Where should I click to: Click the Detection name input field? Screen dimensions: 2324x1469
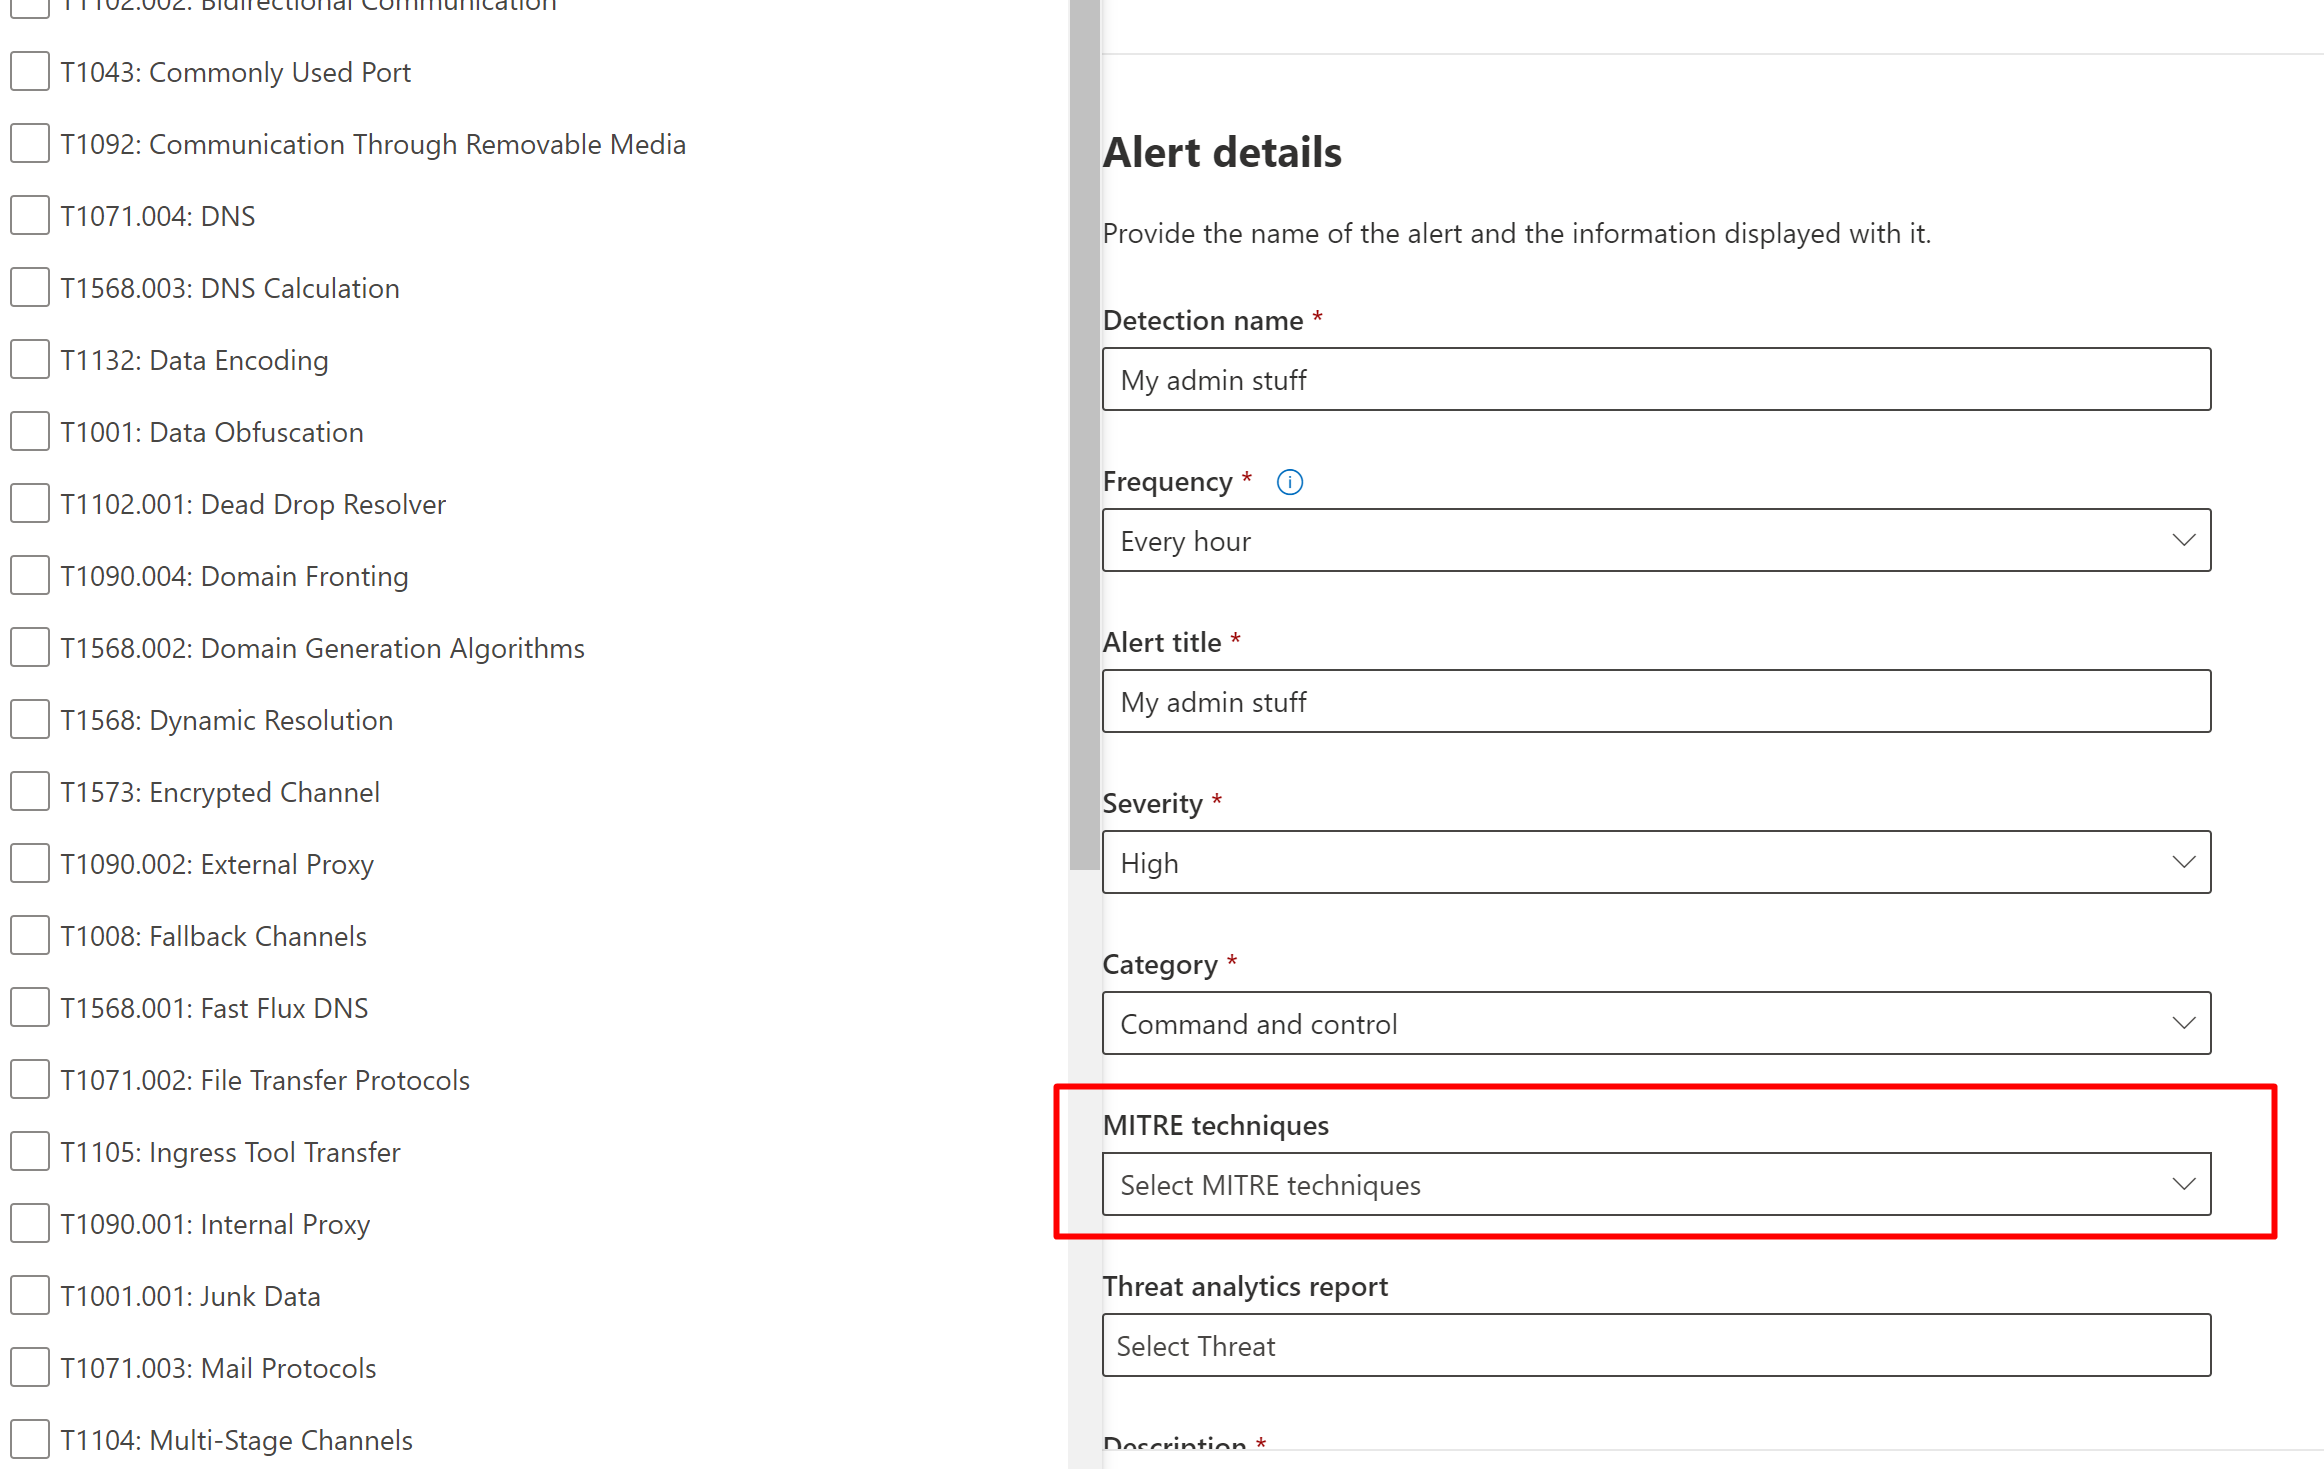(1656, 380)
